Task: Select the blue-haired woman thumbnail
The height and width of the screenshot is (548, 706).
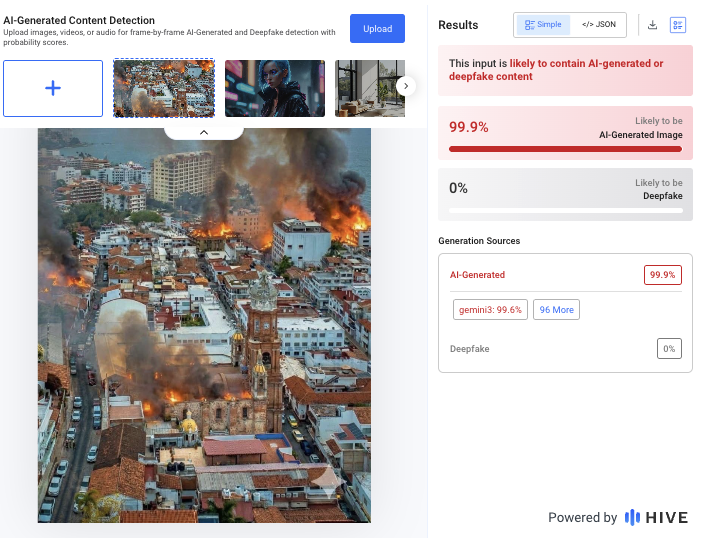Action: tap(275, 88)
